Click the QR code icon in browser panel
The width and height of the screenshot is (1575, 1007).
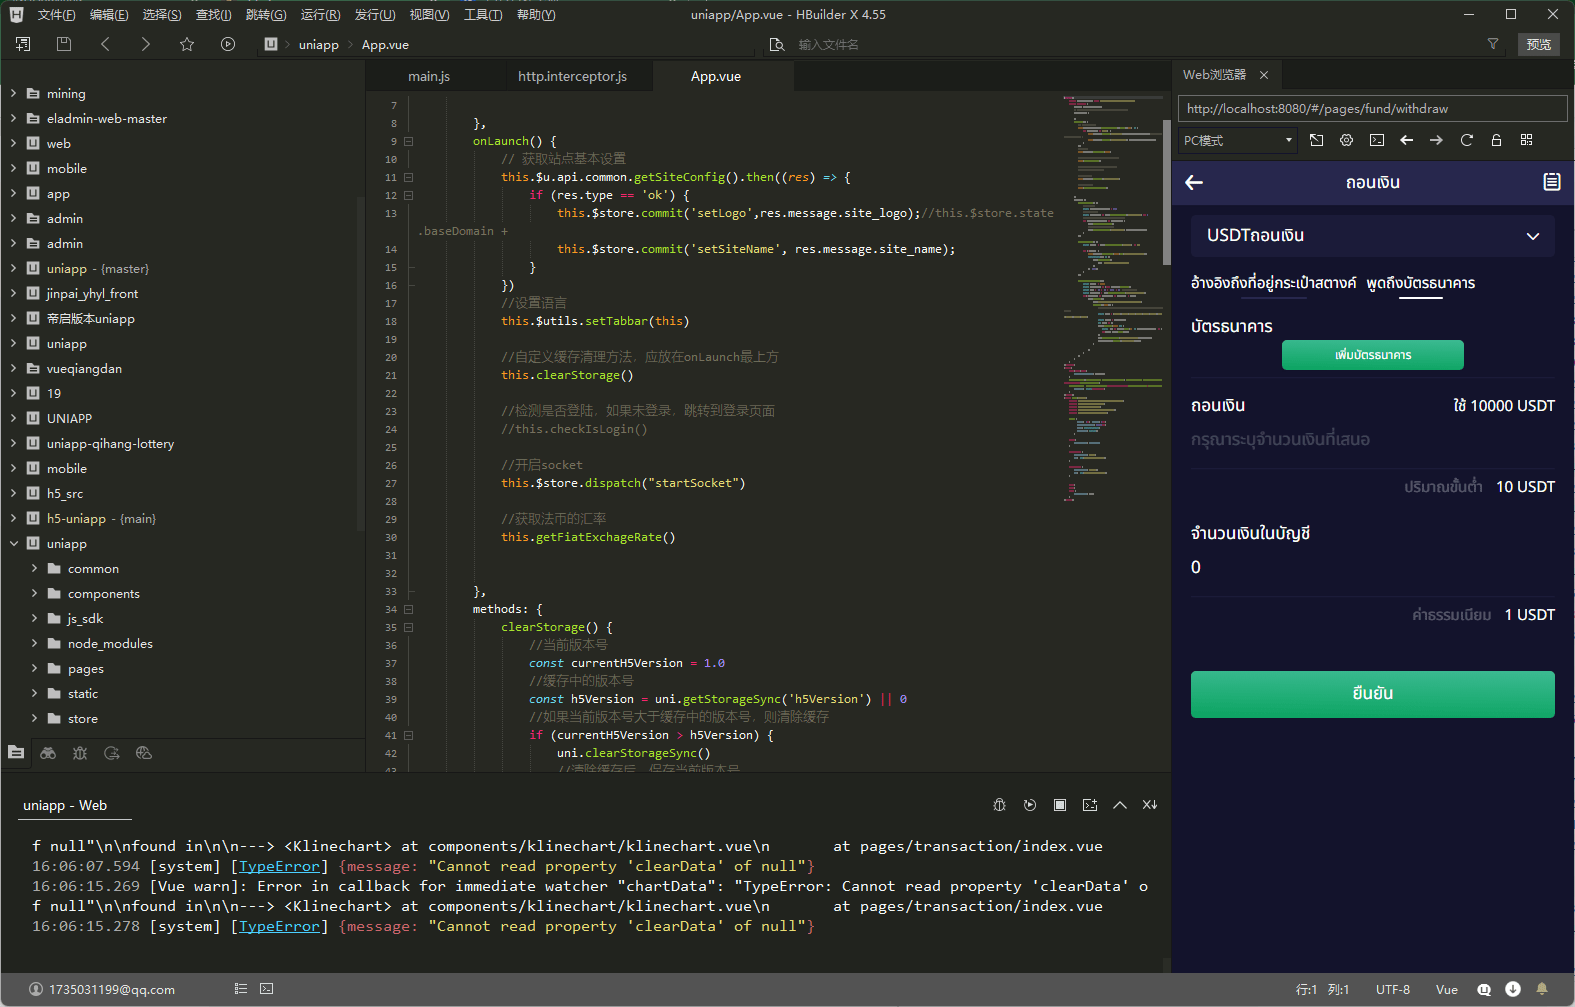[1526, 140]
